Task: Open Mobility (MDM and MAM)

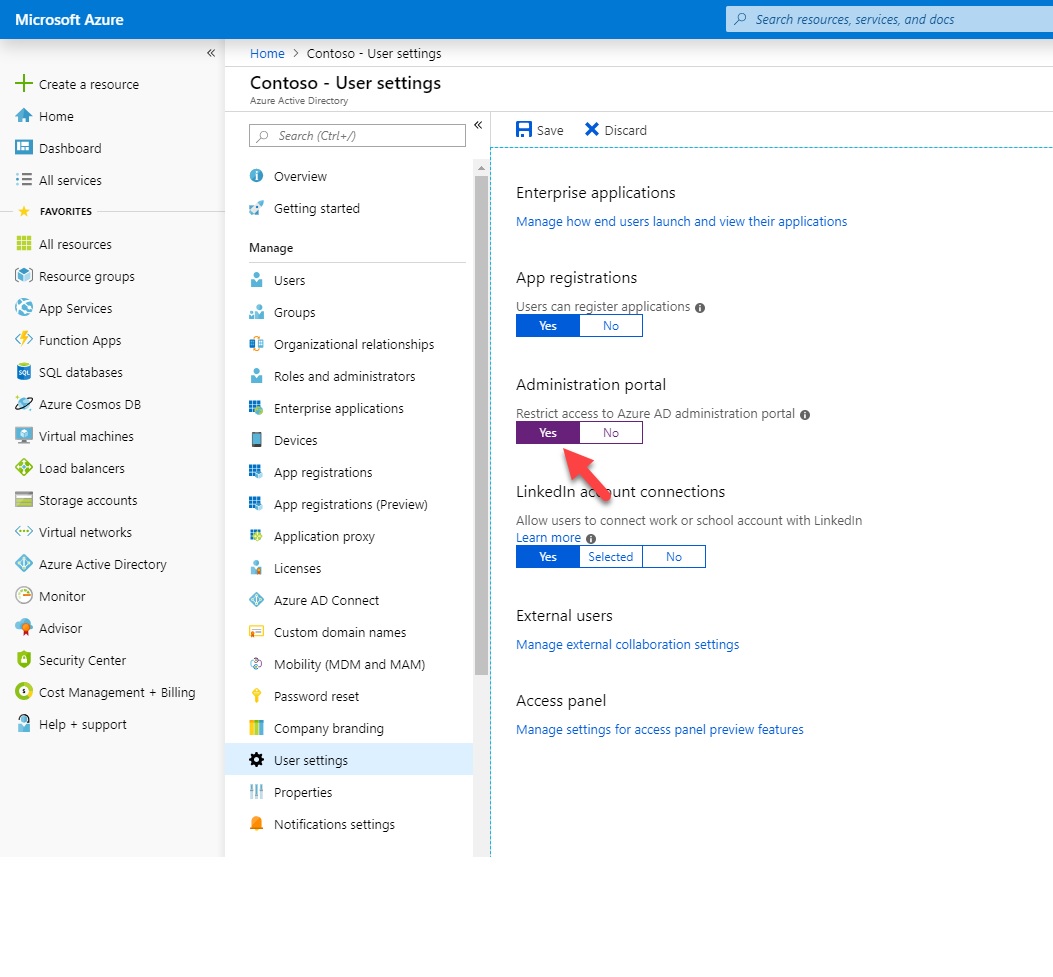Action: click(349, 664)
